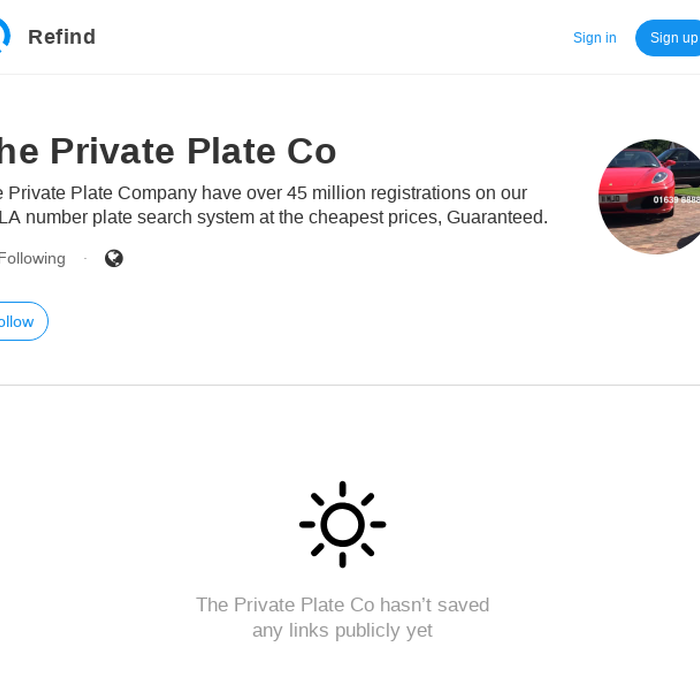Click the blue Refind logo icon
Image resolution: width=700 pixels, height=700 pixels.
(4, 36)
